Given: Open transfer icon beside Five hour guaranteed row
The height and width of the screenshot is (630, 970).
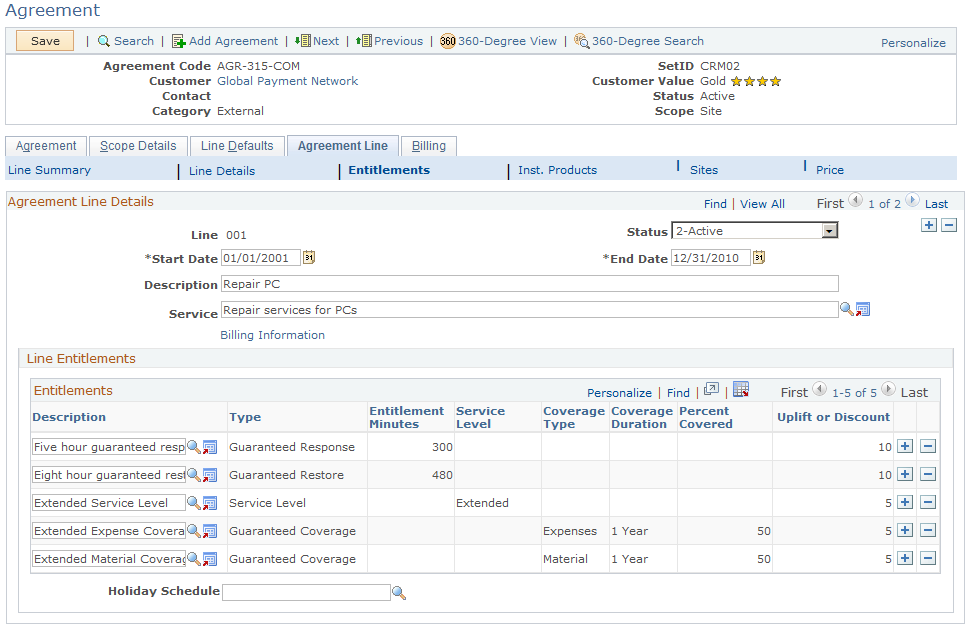Looking at the screenshot, I should point(210,447).
